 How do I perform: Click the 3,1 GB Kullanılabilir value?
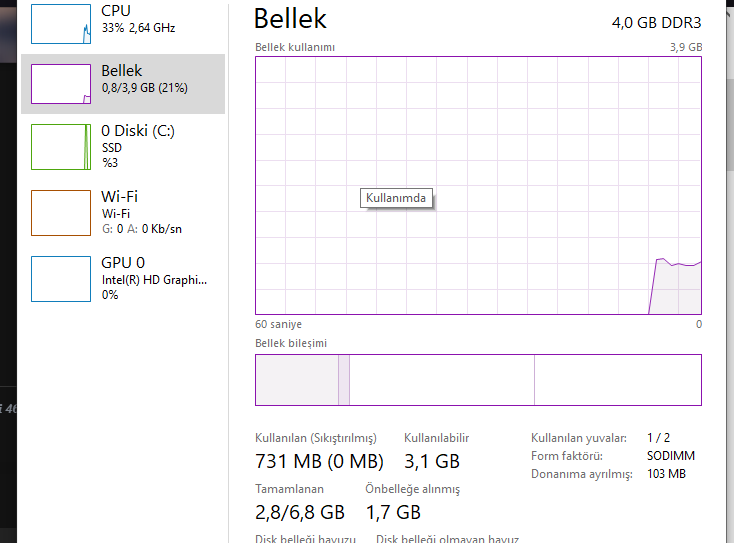pyautogui.click(x=431, y=461)
